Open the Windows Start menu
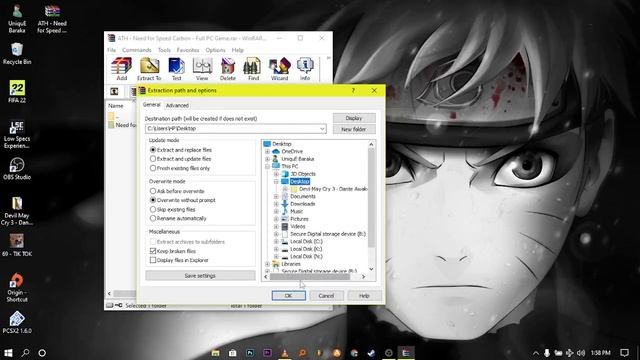This screenshot has height=360, width=640. (x=8, y=353)
